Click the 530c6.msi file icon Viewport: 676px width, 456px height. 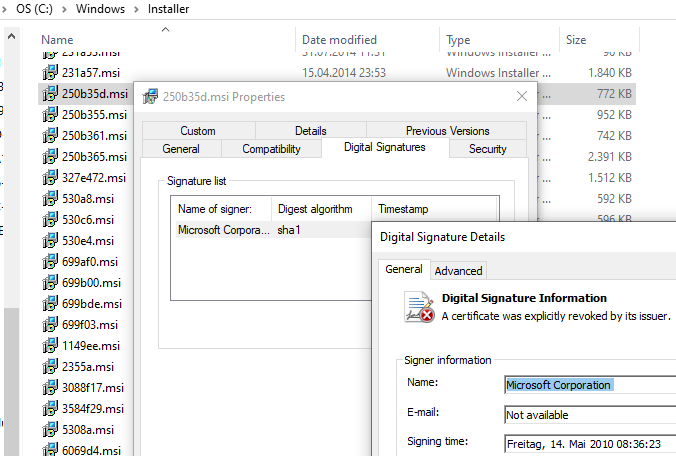tap(50, 219)
